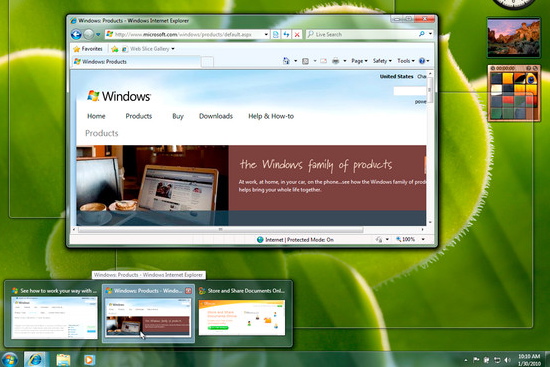This screenshot has width=550, height=367.
Task: Click the Home icon in command bar
Action: (286, 61)
